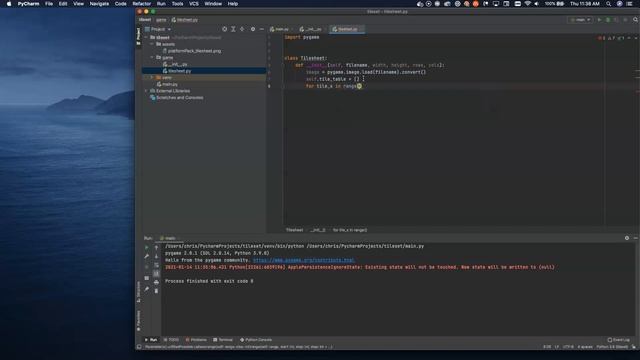
Task: Open macOS Spotlight search
Action: click(x=609, y=4)
